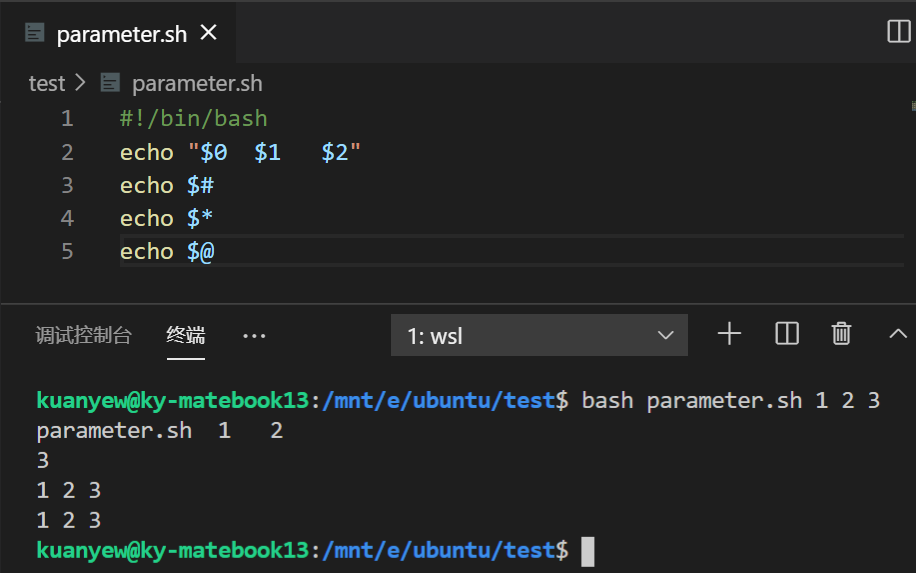The height and width of the screenshot is (573, 916).
Task: Select the 终端 panel tab
Action: pyautogui.click(x=186, y=335)
